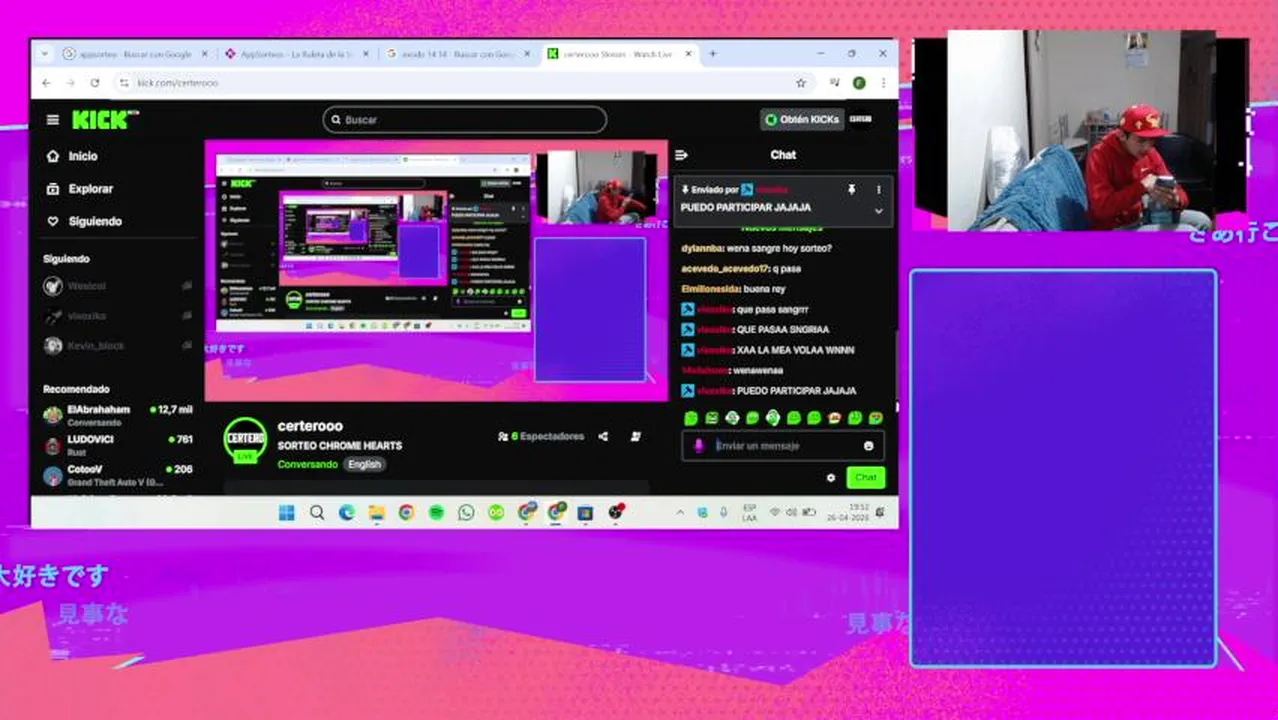
Task: Click into the Enviar un mensaje field
Action: [785, 446]
